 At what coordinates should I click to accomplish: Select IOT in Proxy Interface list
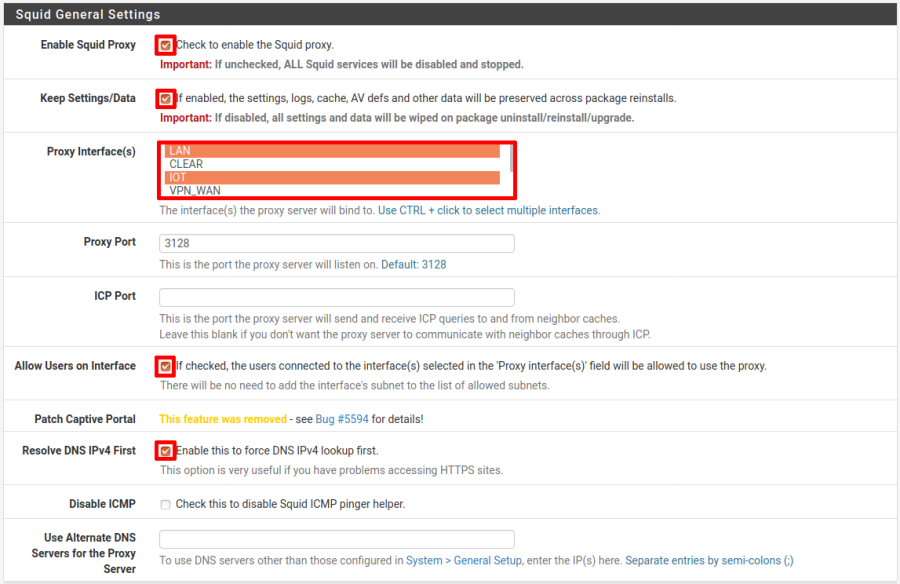pos(331,177)
